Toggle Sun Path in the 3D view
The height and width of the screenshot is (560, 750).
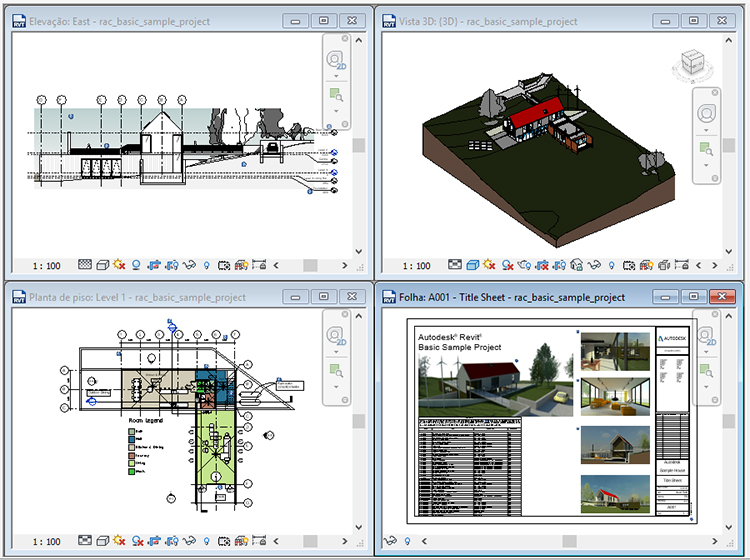pyautogui.click(x=489, y=264)
